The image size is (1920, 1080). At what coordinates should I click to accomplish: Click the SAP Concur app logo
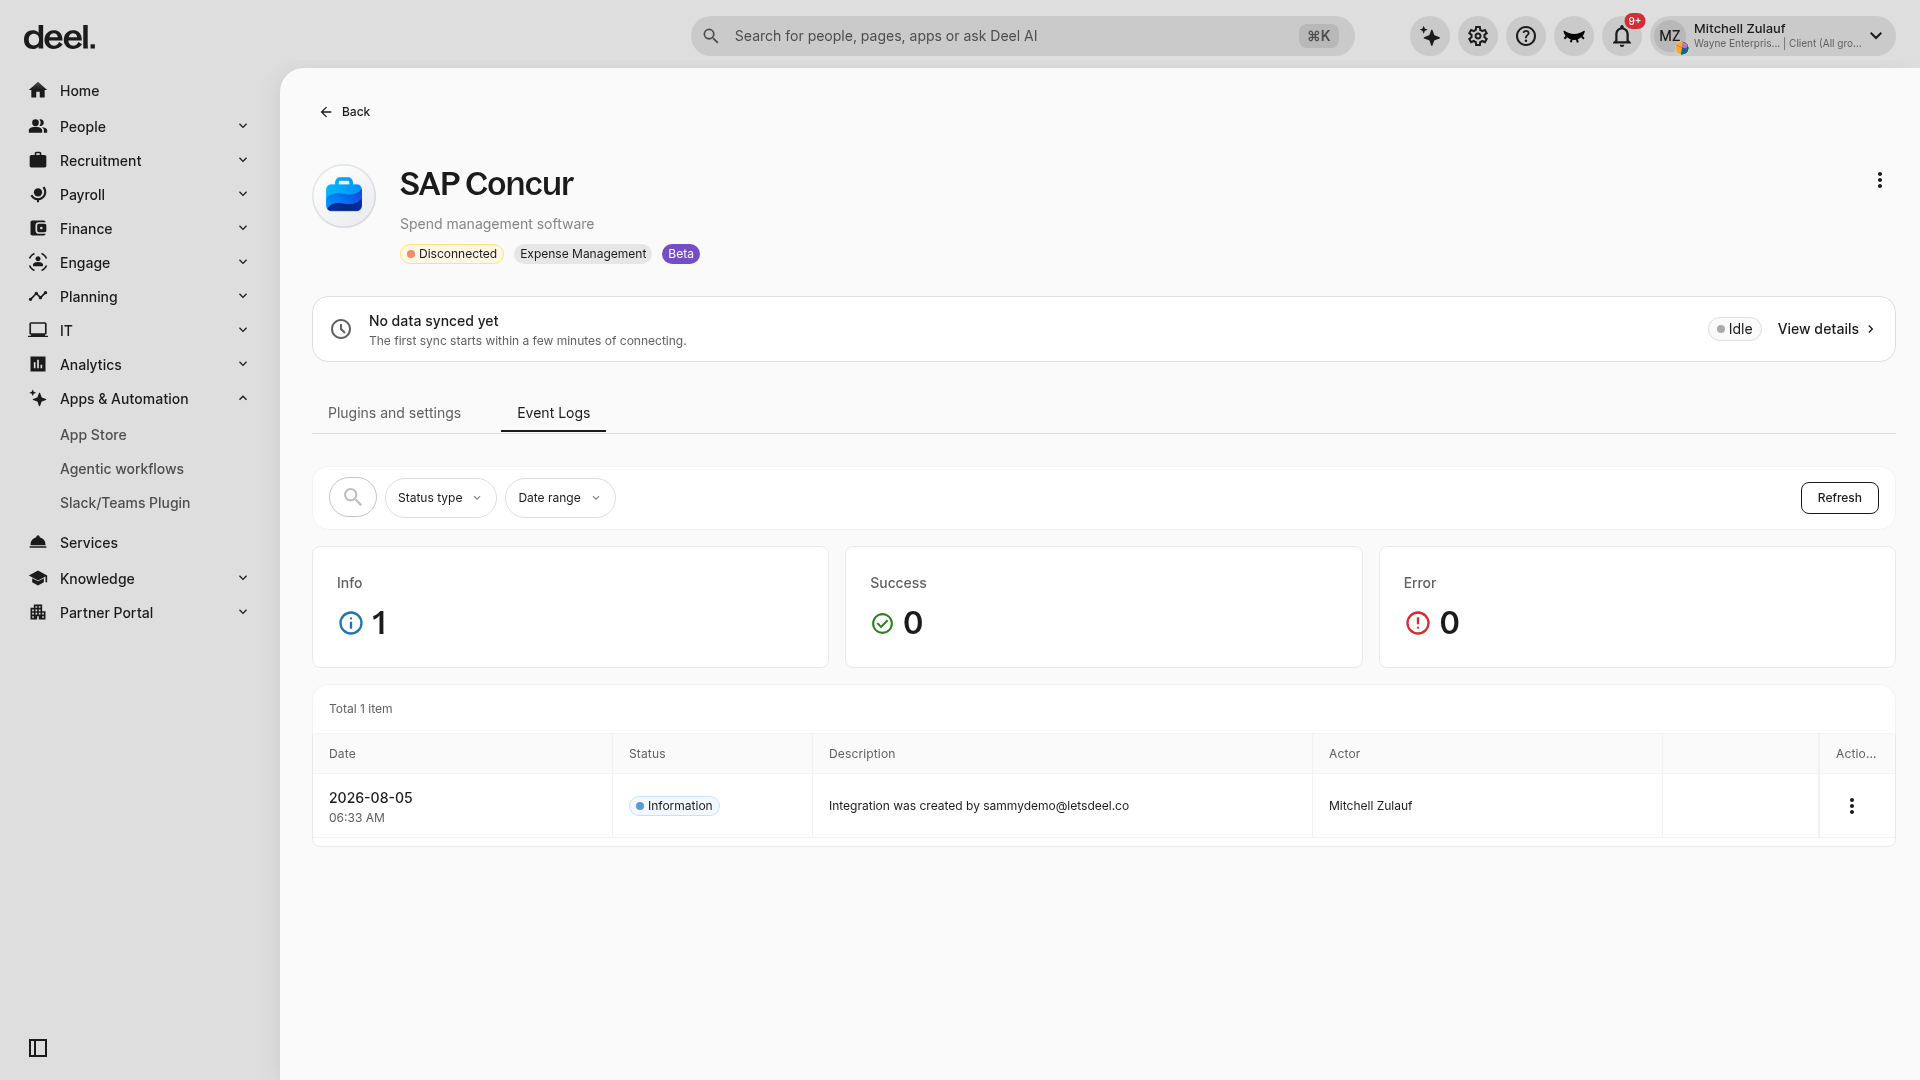pyautogui.click(x=344, y=196)
